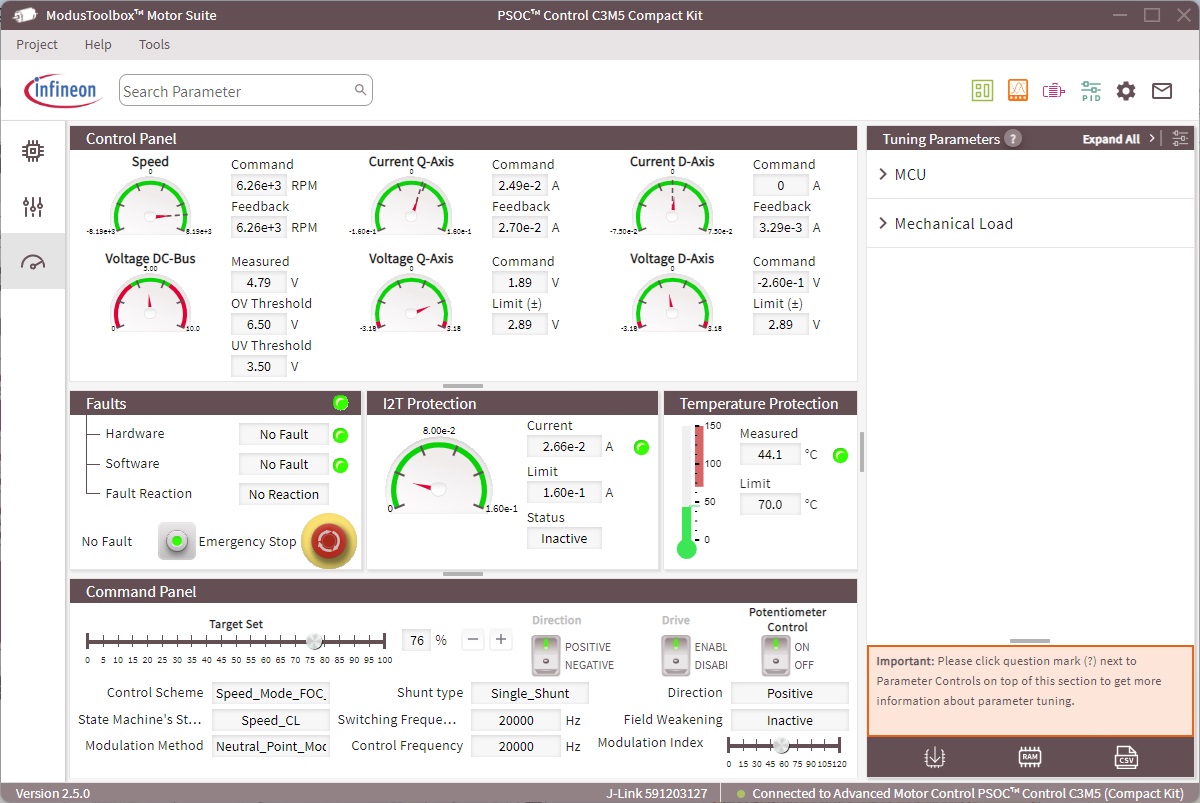Open the Tools menu
The image size is (1200, 803).
[154, 45]
